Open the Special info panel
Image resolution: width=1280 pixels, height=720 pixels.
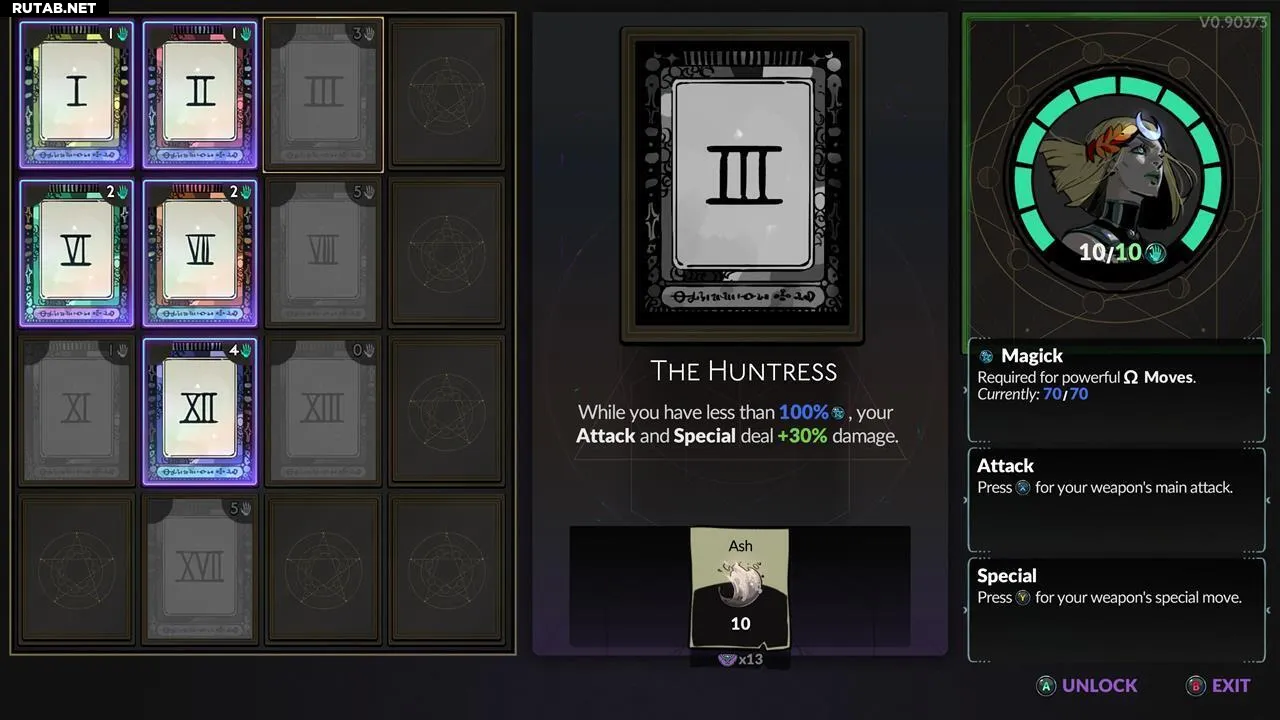pyautogui.click(x=1116, y=610)
